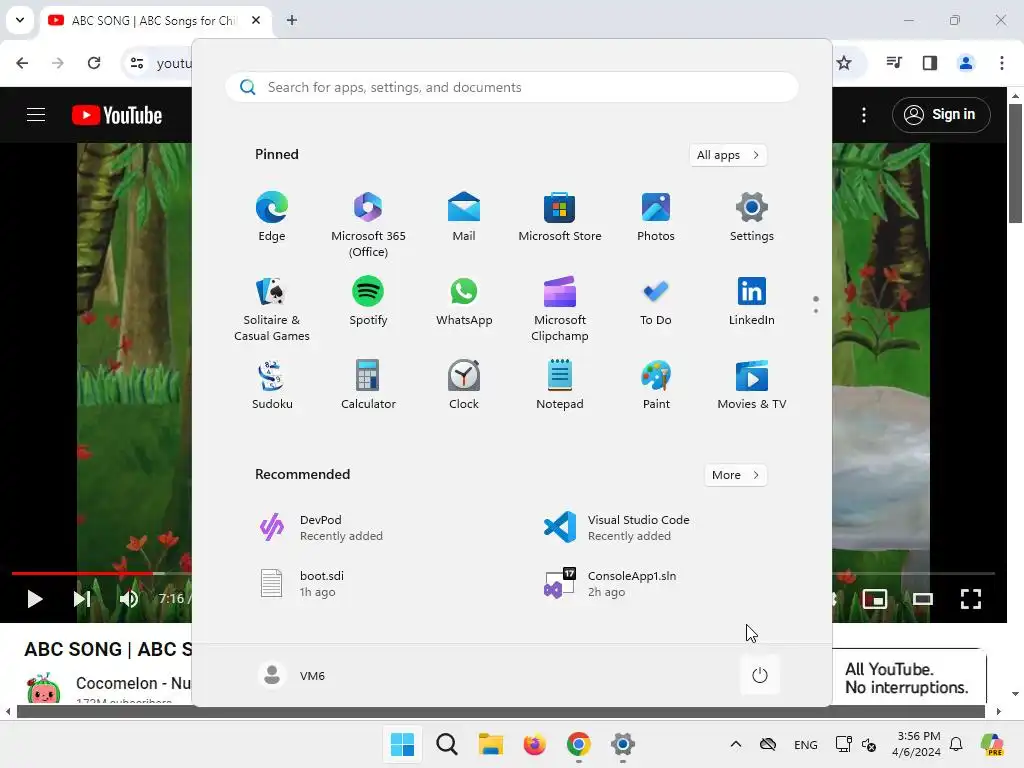1024x768 pixels.
Task: Expand the All apps list
Action: [728, 155]
